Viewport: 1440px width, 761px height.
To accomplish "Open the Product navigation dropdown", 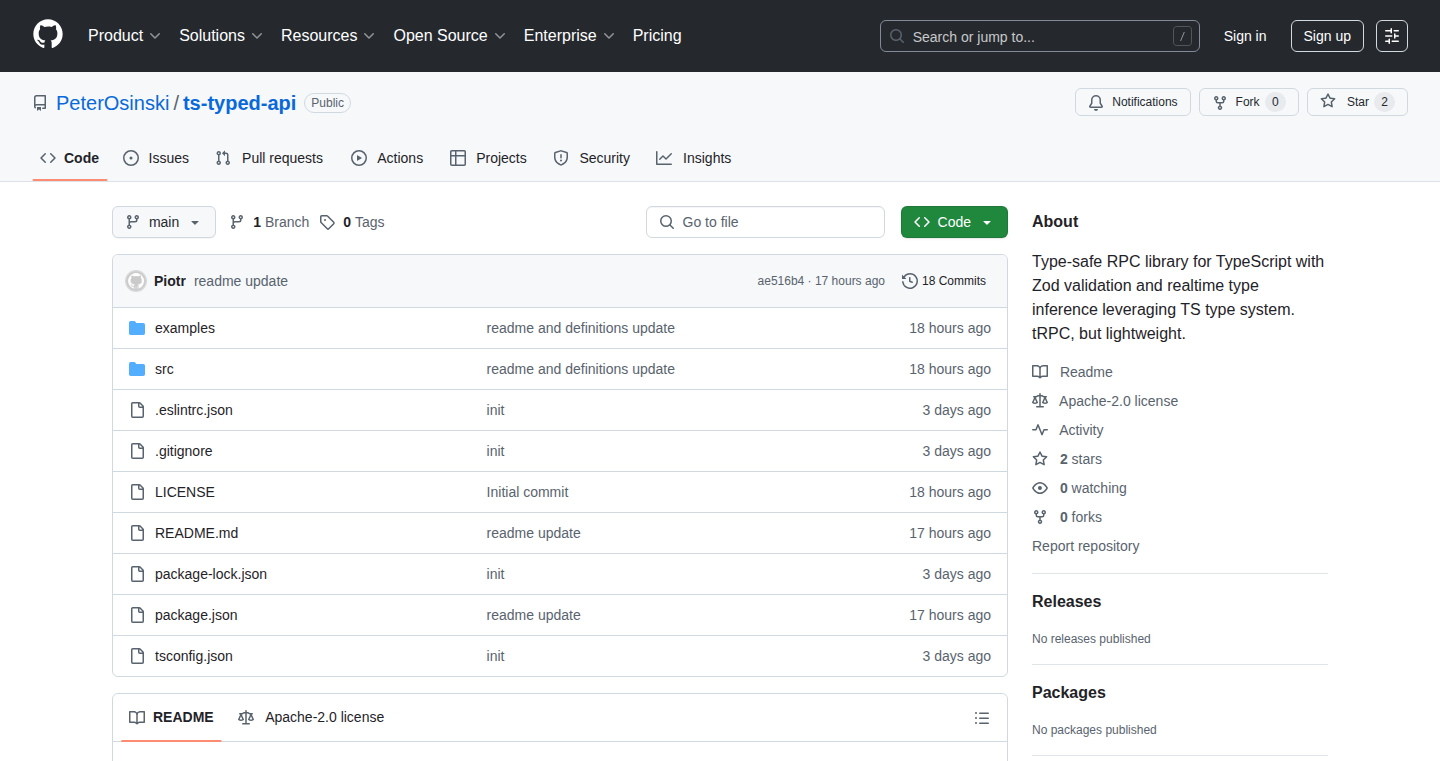I will pyautogui.click(x=124, y=35).
